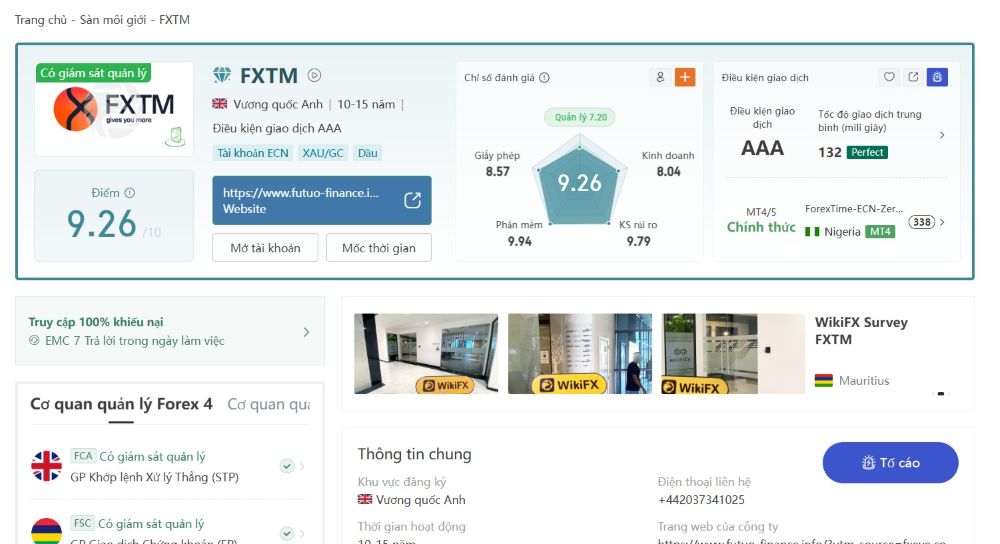The image size is (1000, 544).
Task: Click XAU/GC tag
Action: click(323, 153)
